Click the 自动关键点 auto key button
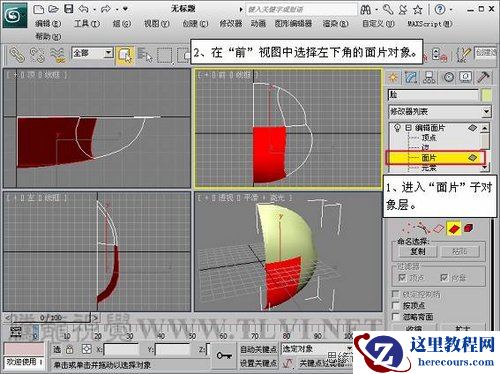 tap(258, 349)
